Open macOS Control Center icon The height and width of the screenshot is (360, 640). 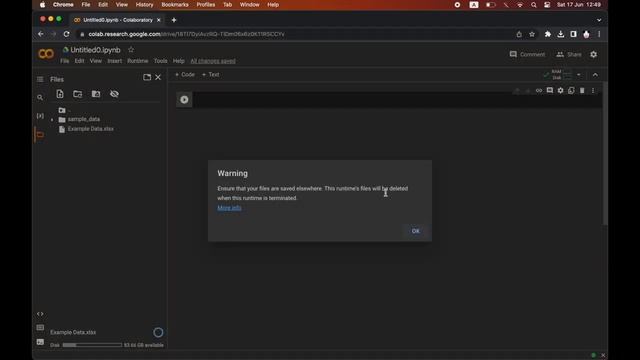coord(547,5)
